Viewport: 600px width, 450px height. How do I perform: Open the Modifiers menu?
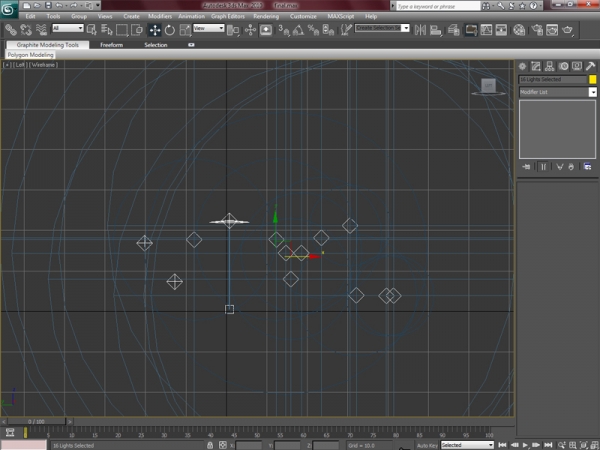point(160,16)
